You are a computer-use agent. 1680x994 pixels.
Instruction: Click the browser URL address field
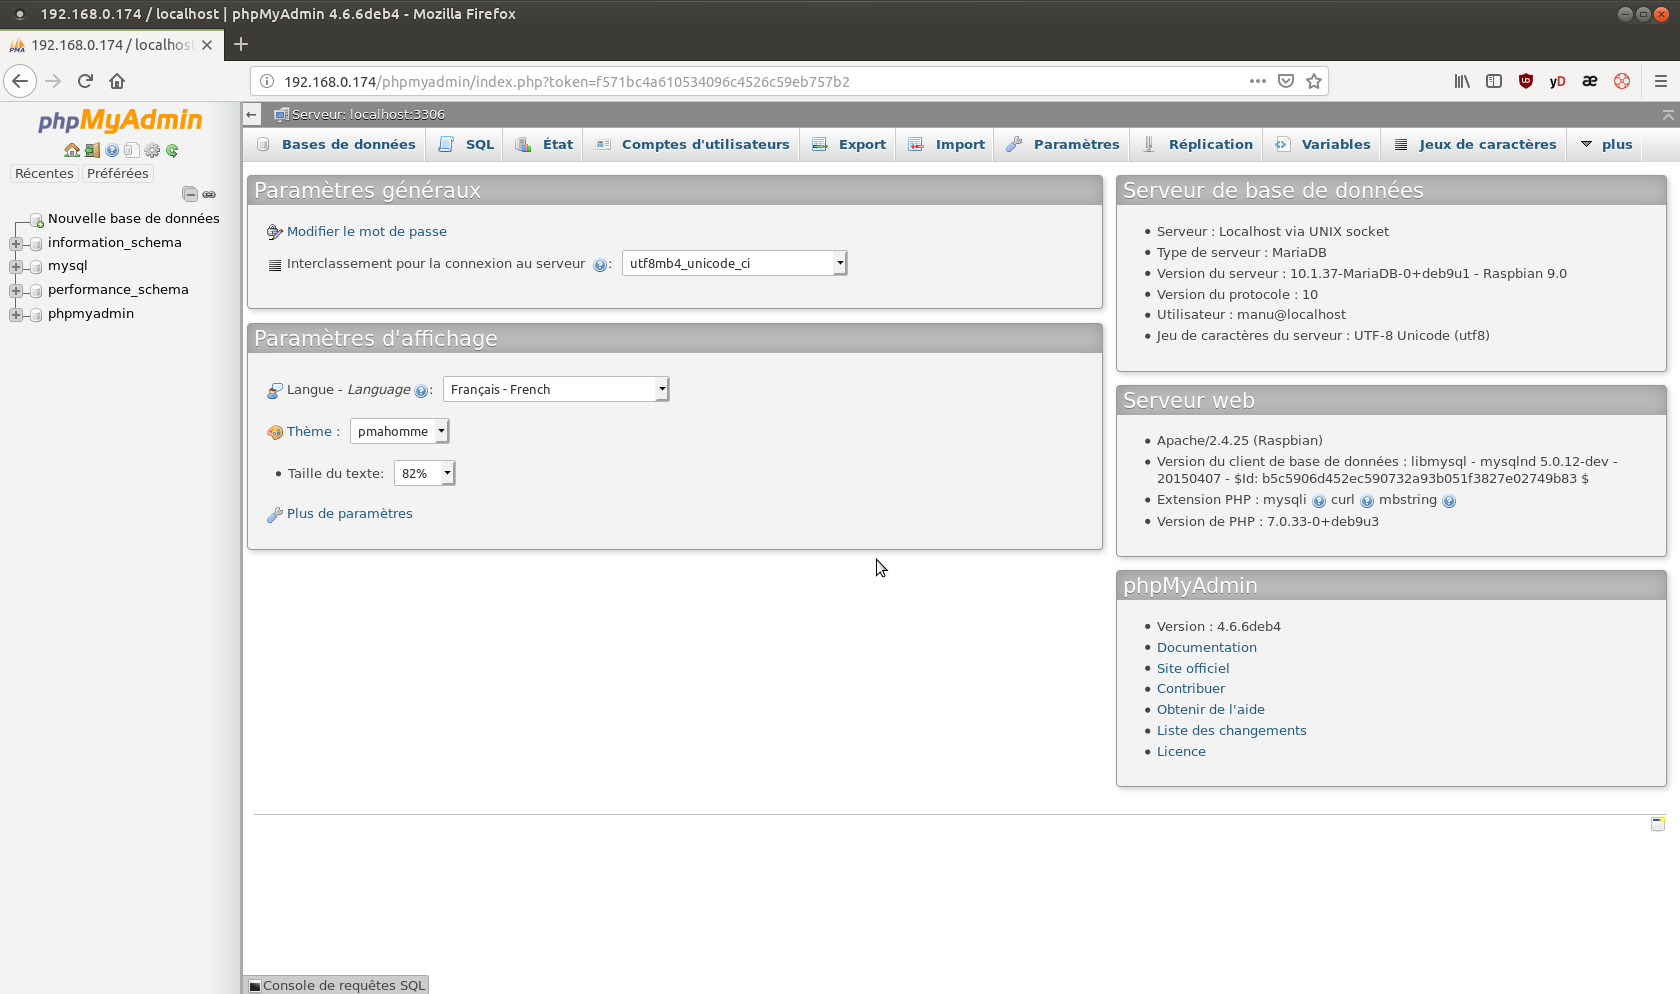750,82
